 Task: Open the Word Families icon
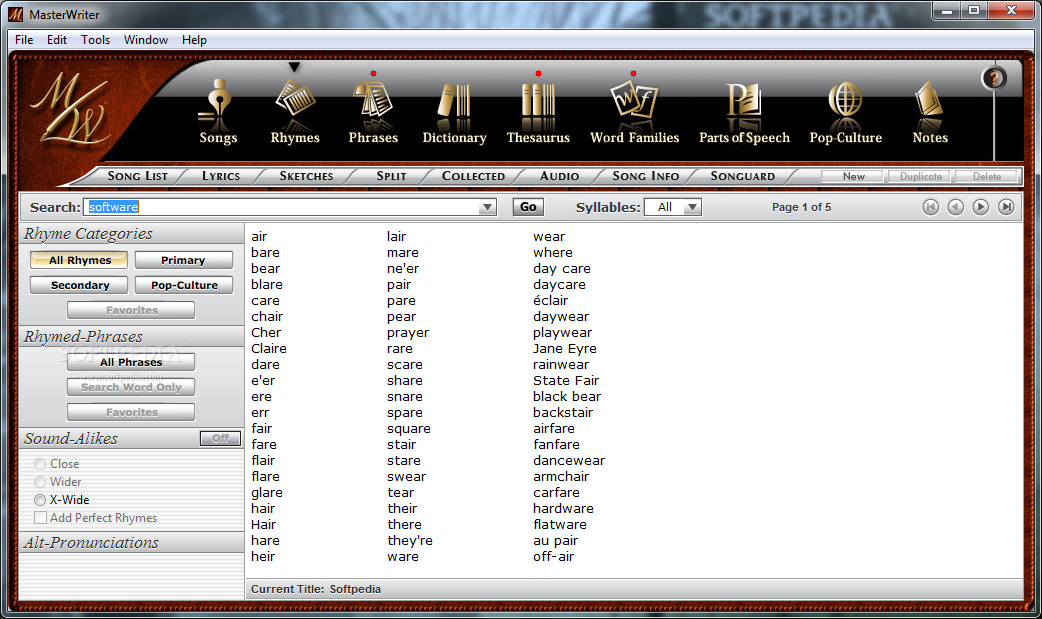(x=635, y=112)
